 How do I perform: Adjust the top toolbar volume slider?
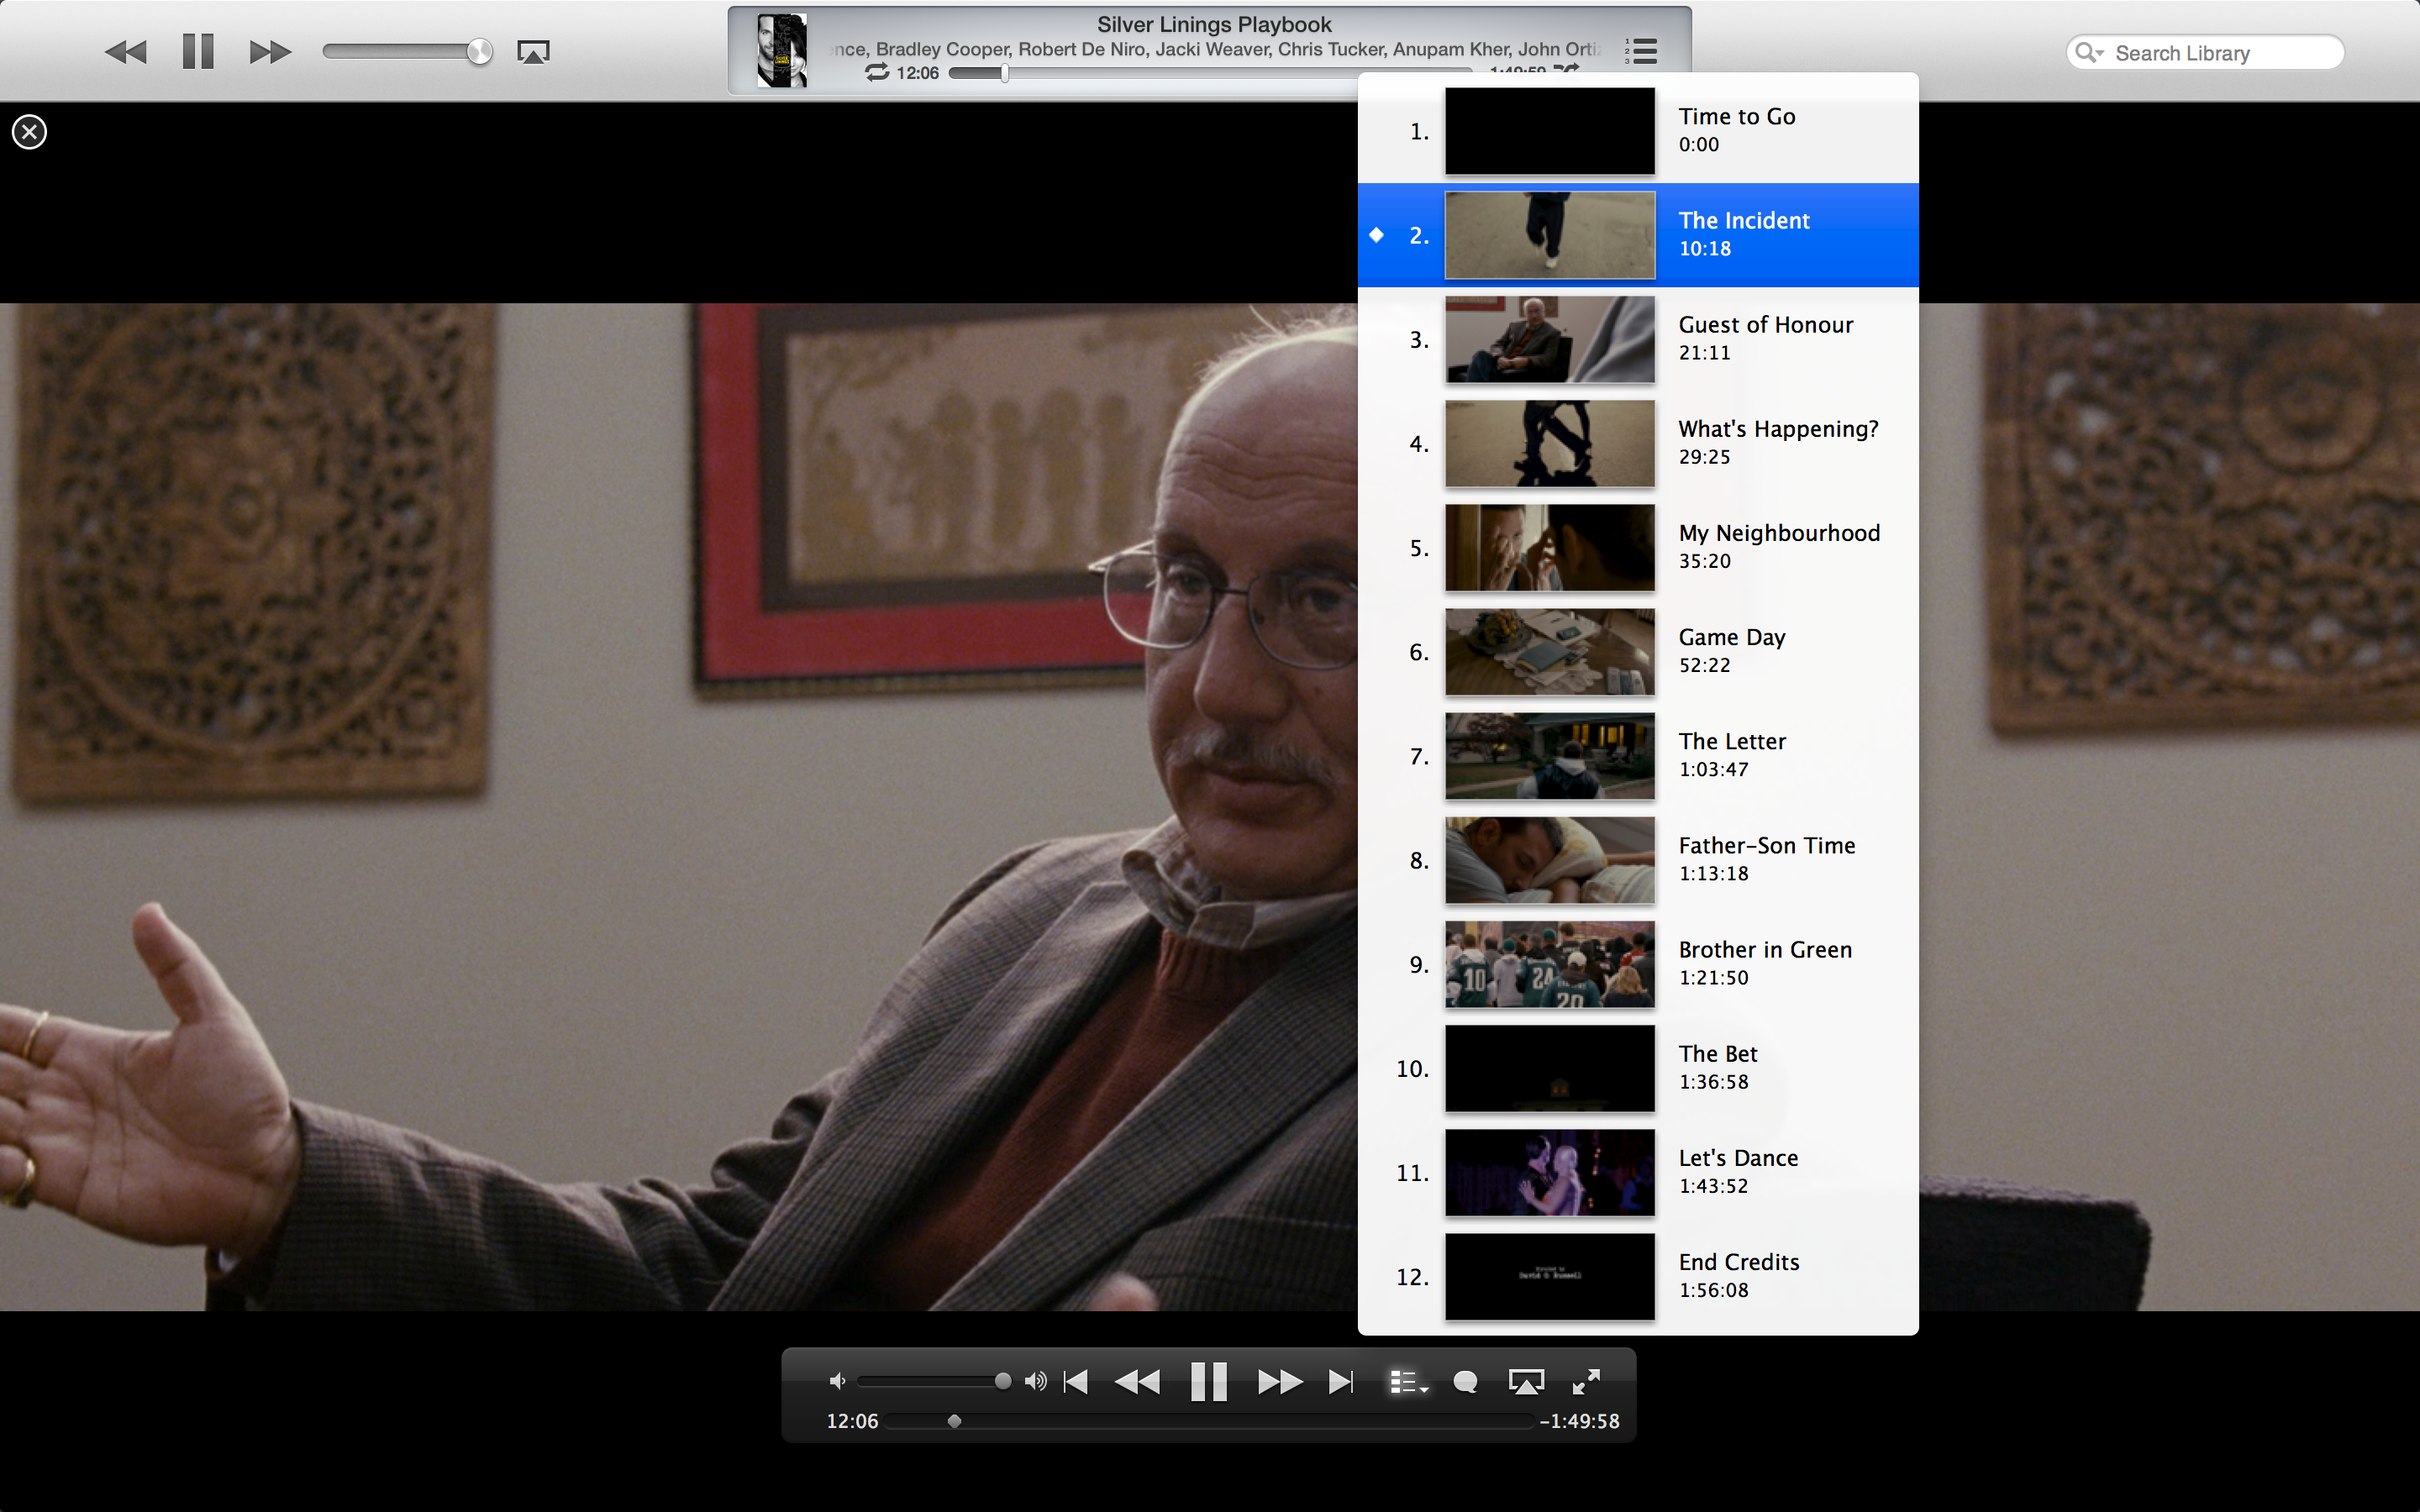[408, 52]
